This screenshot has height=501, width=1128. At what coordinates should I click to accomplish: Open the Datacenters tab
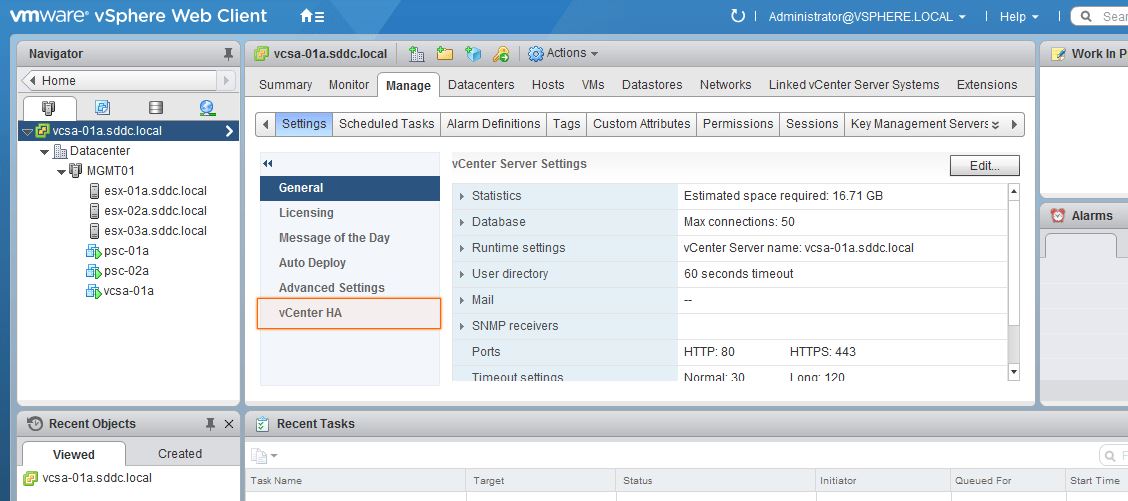(x=481, y=85)
